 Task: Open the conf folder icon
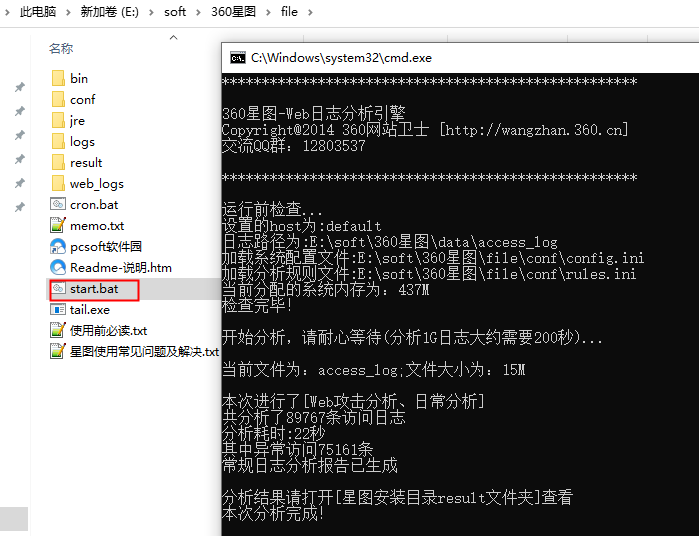pos(58,99)
